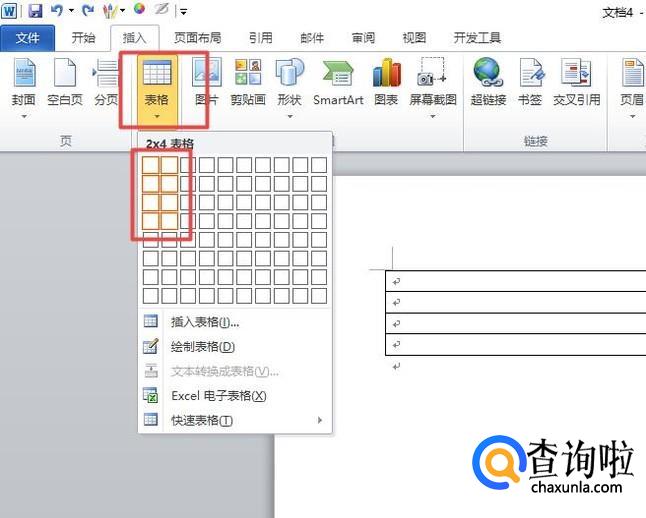The image size is (646, 518).
Task: Insert a picture using 图片 button
Action: click(206, 82)
